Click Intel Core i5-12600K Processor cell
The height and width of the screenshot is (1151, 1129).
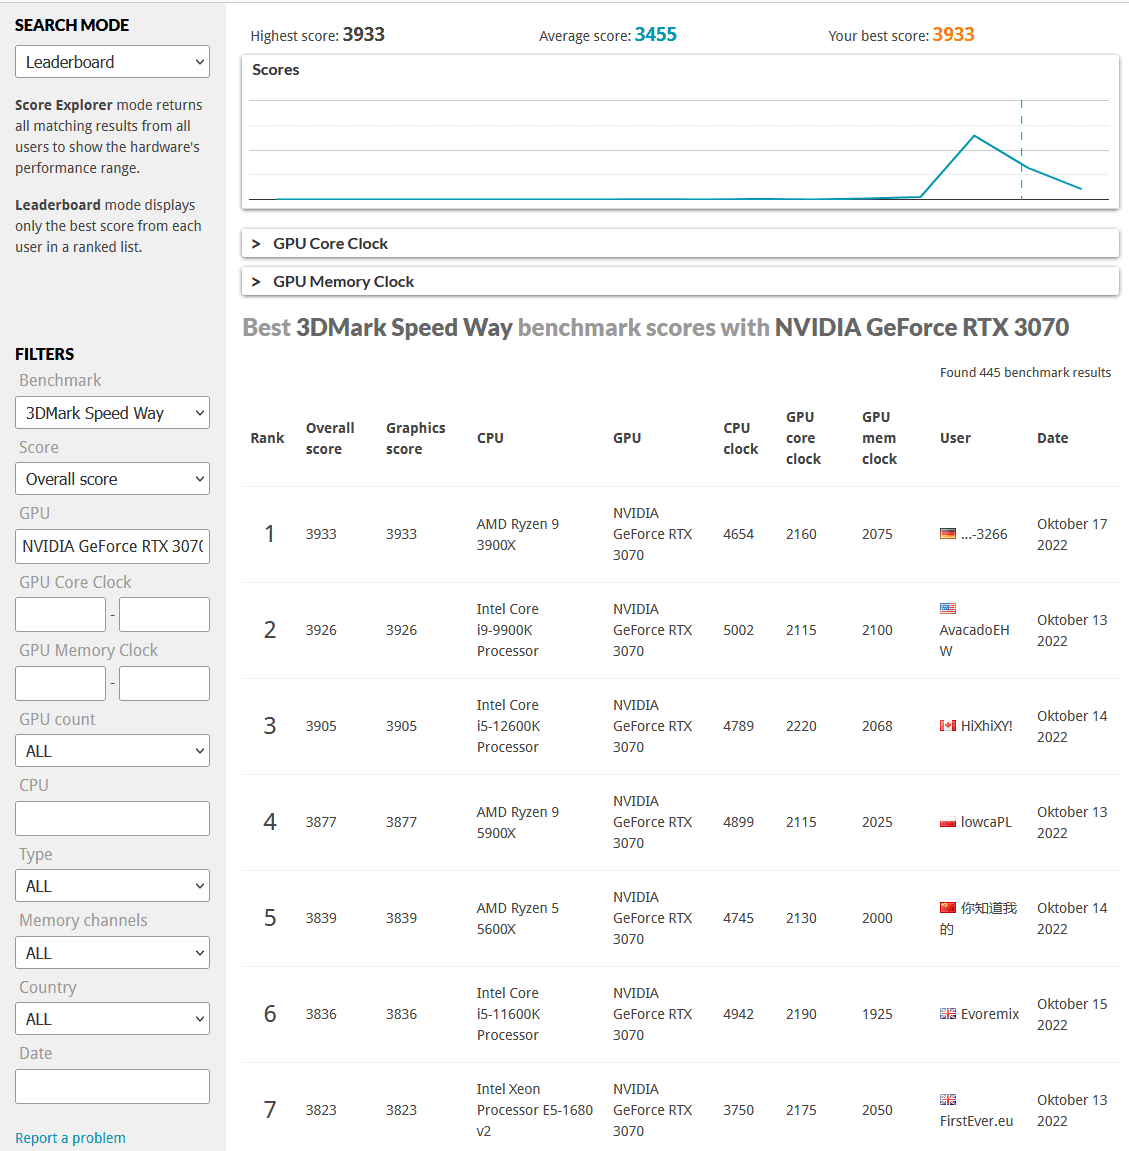[x=508, y=726]
